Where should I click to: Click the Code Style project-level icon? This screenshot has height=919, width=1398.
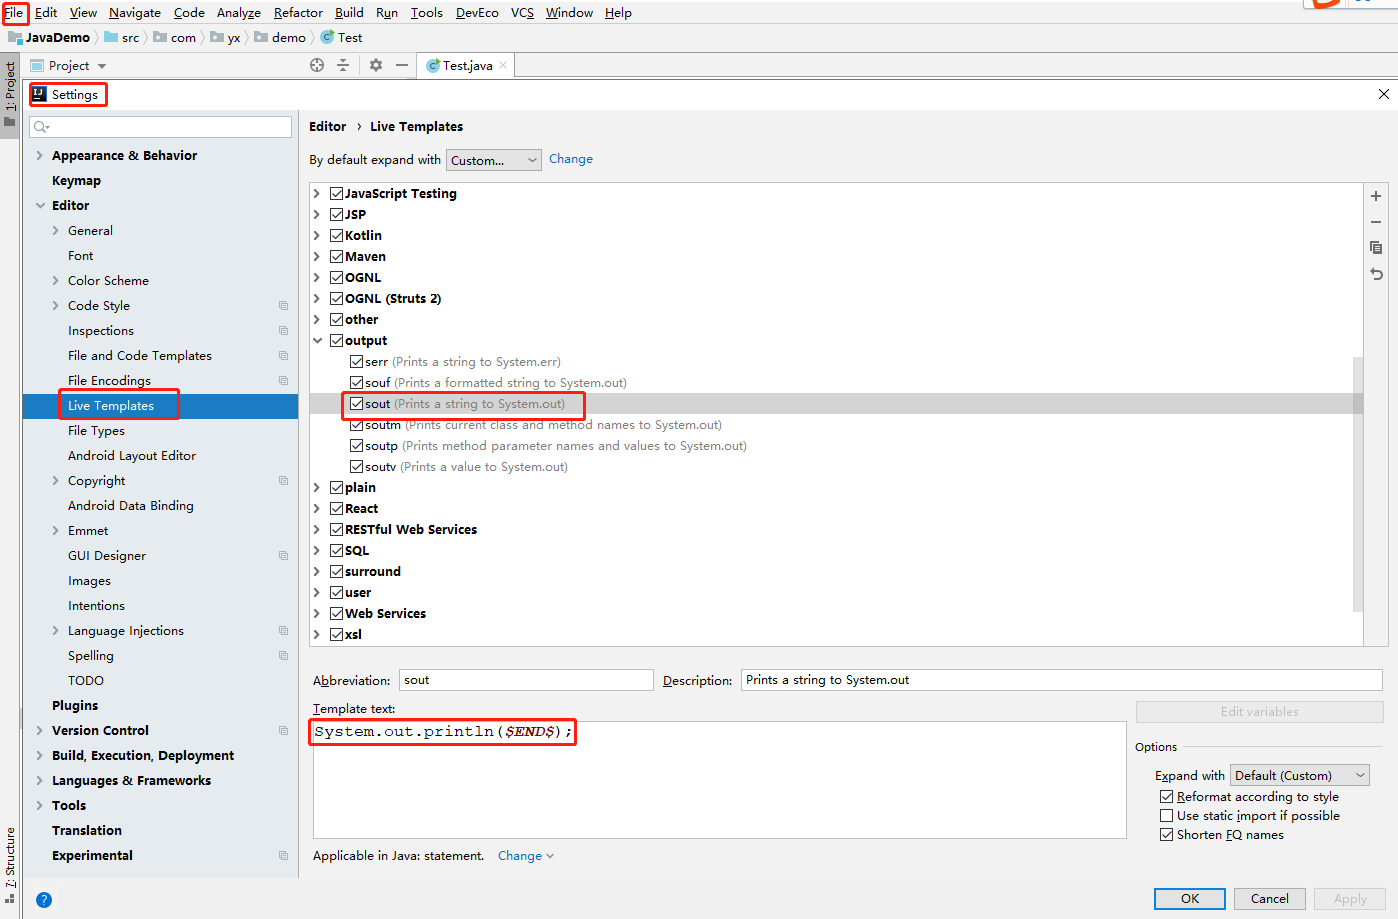pyautogui.click(x=283, y=306)
